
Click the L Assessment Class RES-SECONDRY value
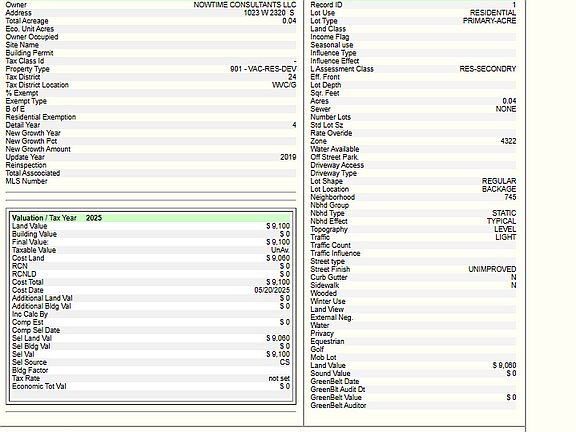(x=487, y=69)
